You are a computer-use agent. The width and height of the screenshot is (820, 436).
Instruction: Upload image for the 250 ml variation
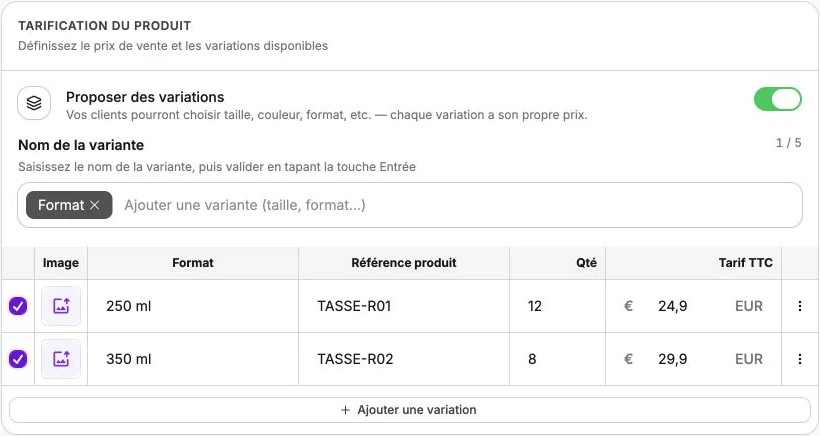pos(61,306)
